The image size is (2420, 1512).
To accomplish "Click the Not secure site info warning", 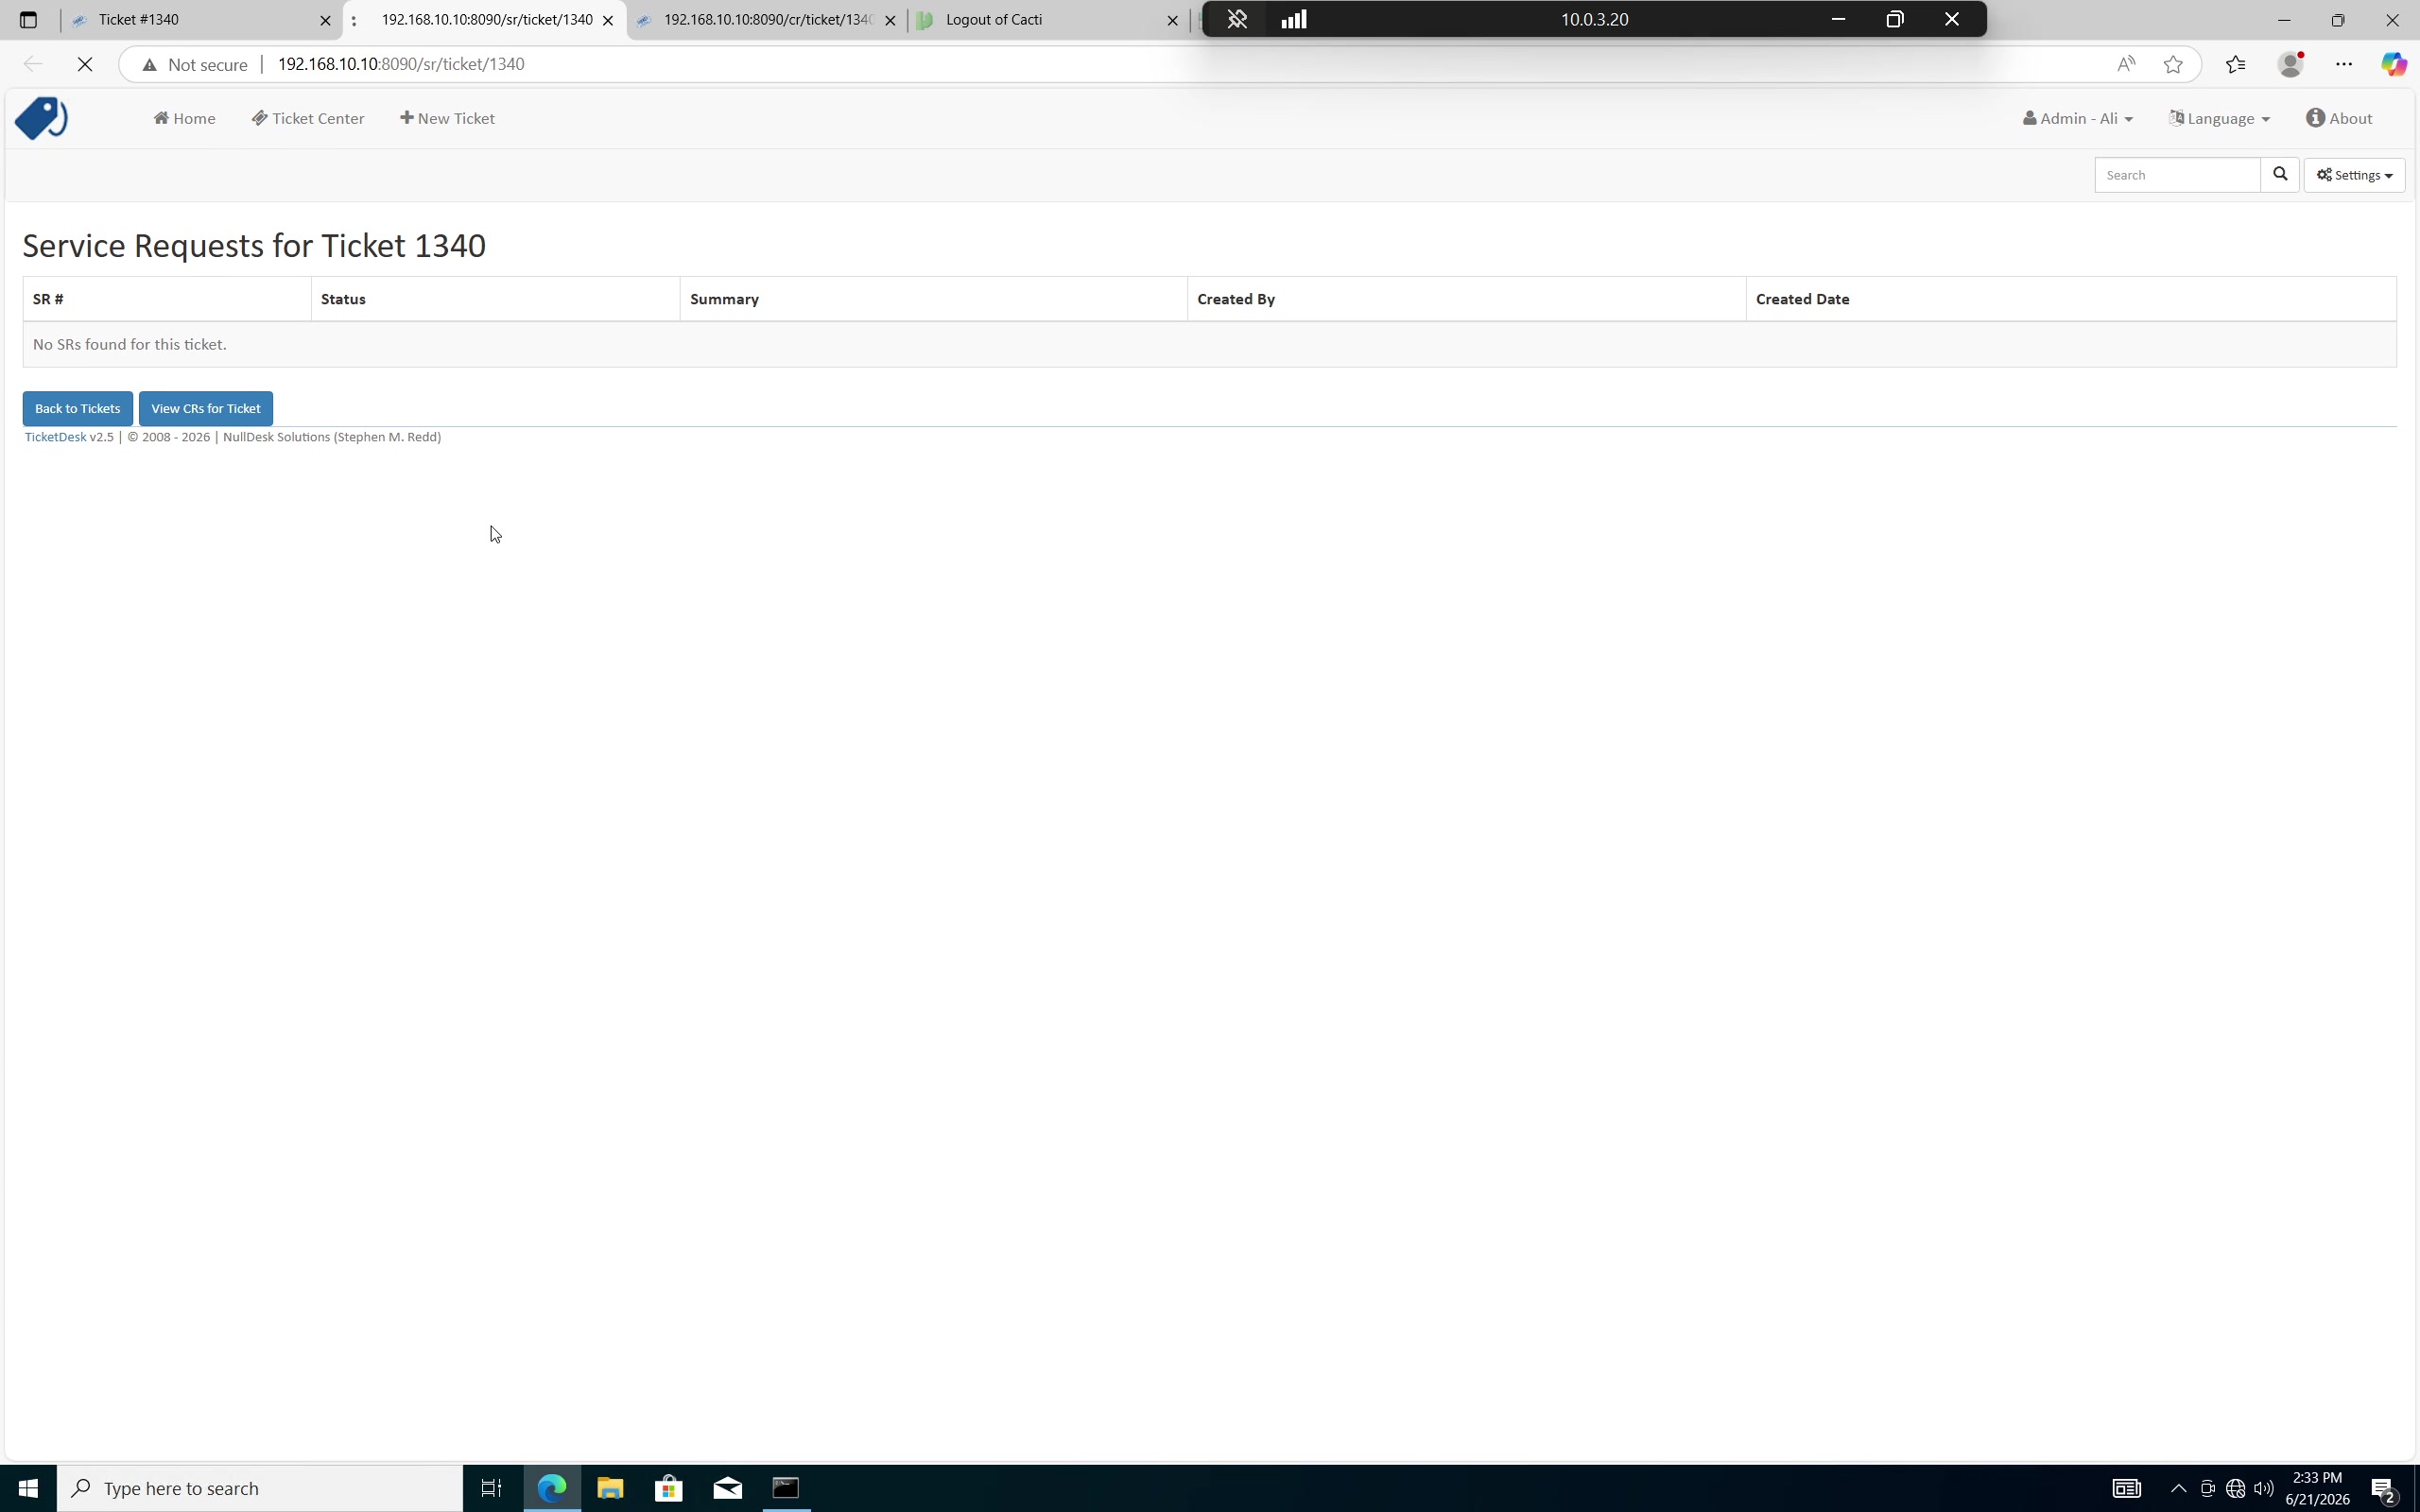I will click(x=196, y=64).
